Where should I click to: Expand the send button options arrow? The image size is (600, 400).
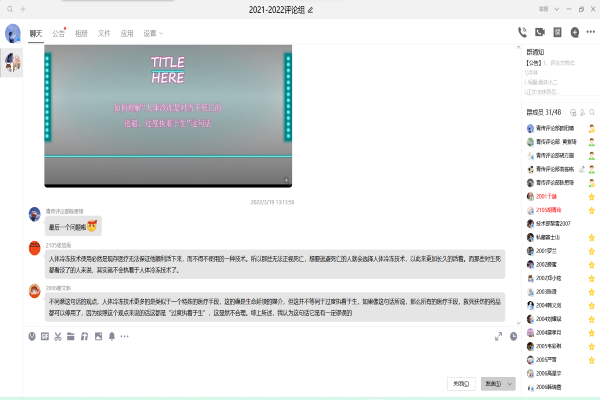tap(511, 383)
